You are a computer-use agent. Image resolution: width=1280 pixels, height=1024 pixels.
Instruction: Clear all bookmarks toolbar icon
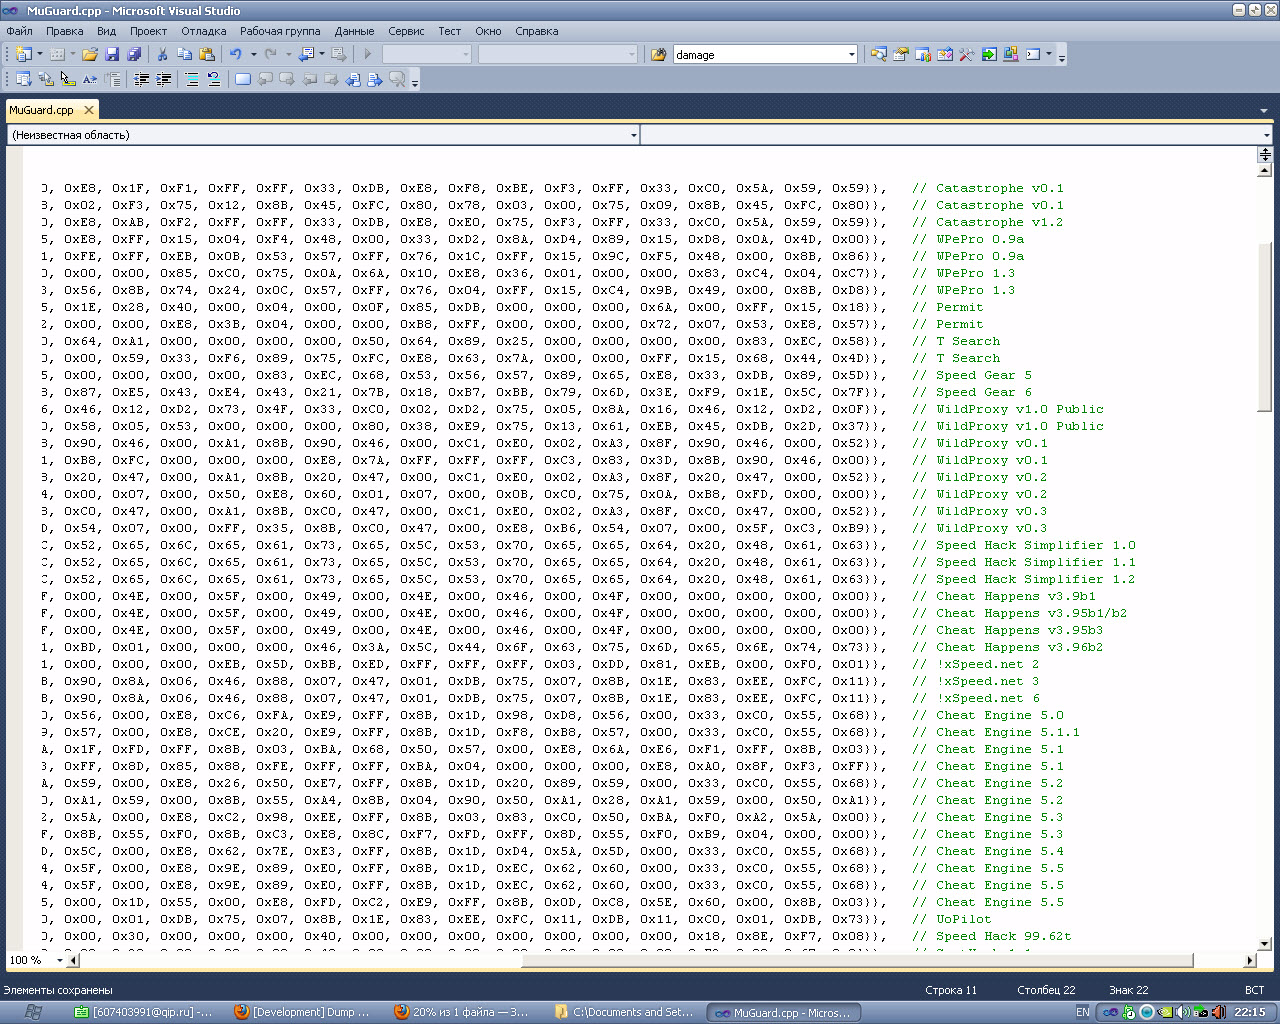(397, 79)
